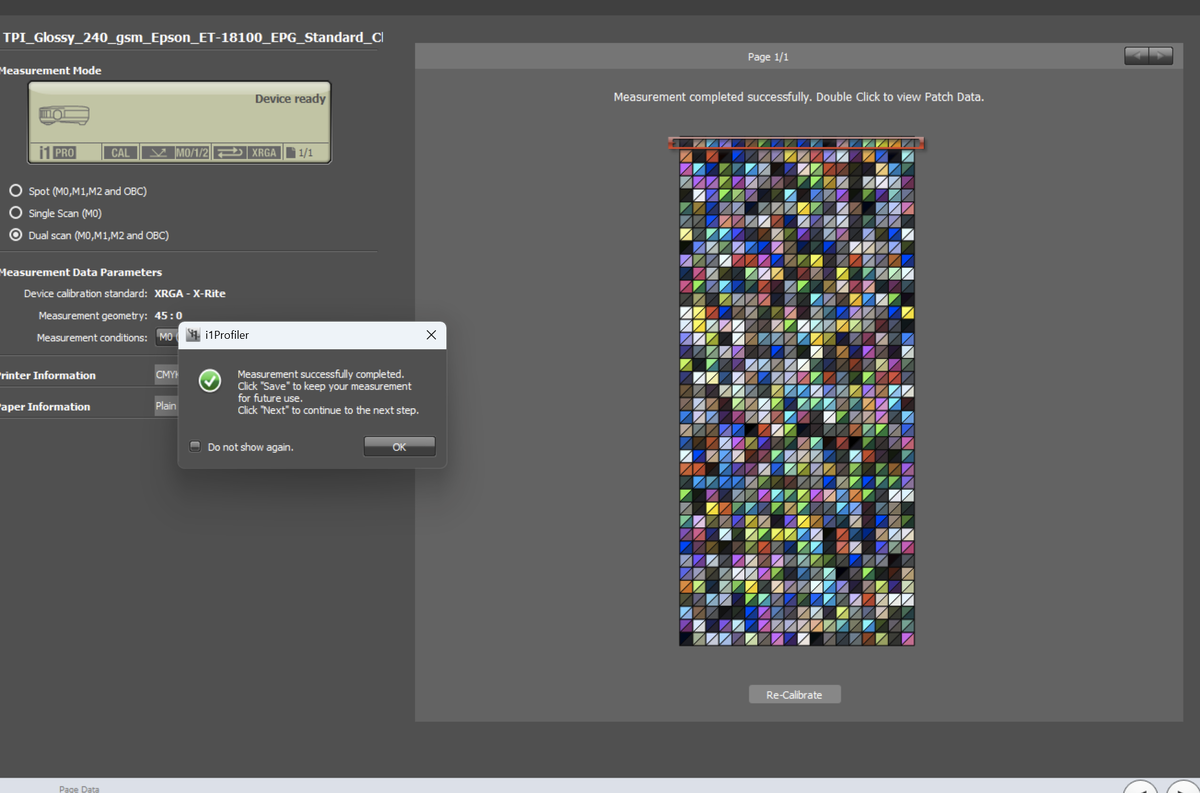Click the green checkmark icon in dialog

click(210, 380)
